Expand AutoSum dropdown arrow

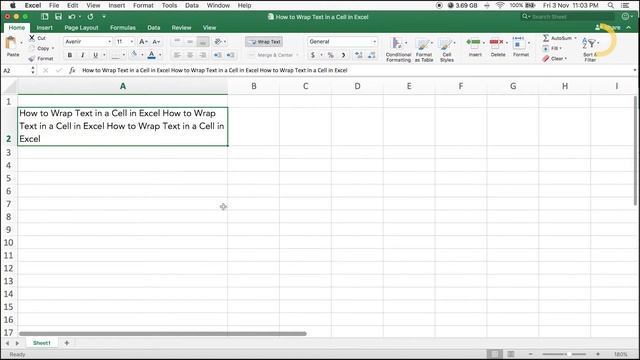[576, 38]
